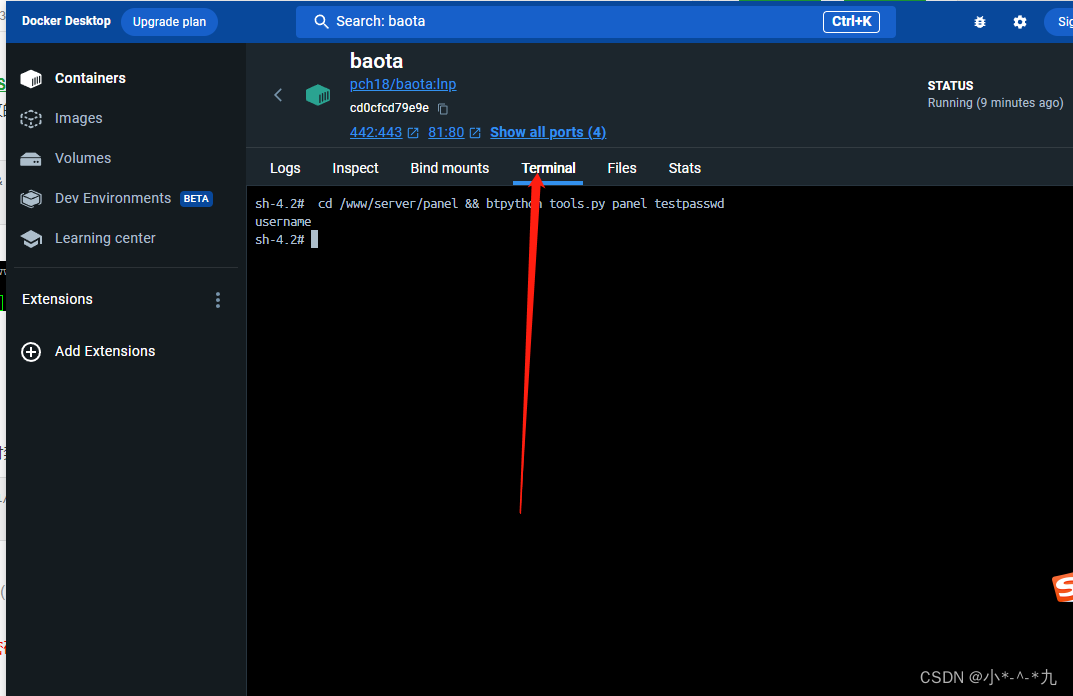Click the troubleshoot bug icon
Screen dimensions: 1073x696
tap(980, 22)
